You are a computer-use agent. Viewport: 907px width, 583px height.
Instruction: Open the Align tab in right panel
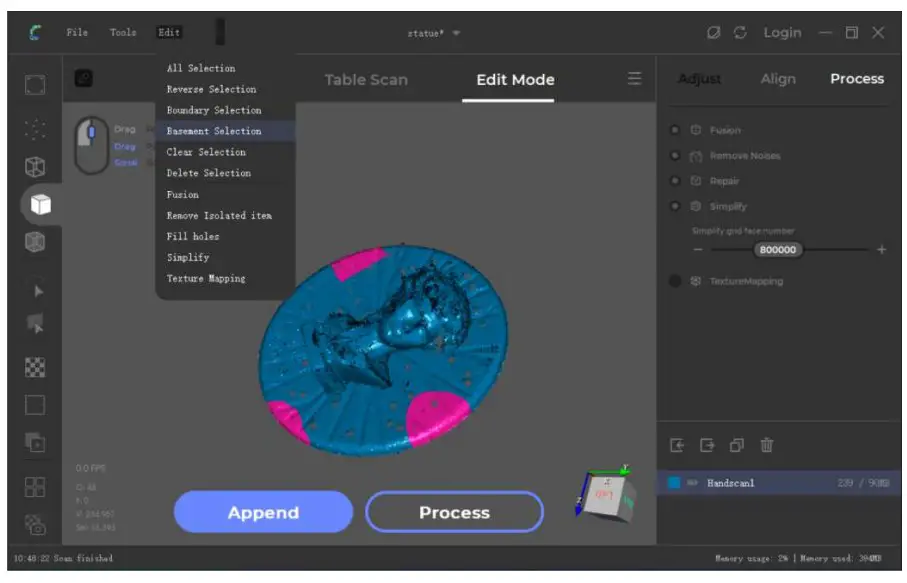click(778, 79)
